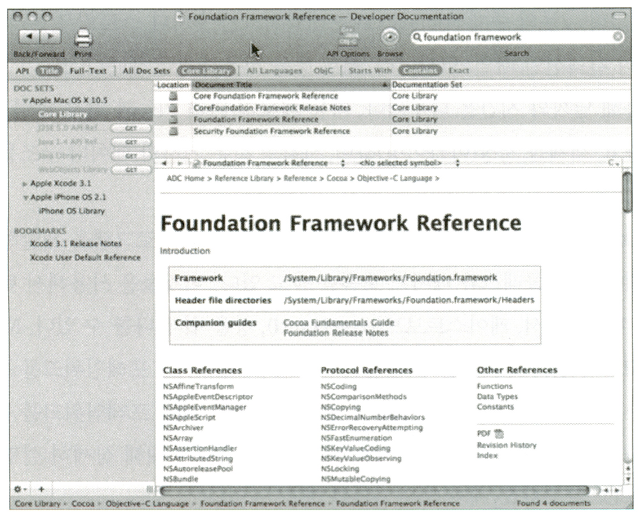This screenshot has width=640, height=516.
Task: Open the C popup at the navigation bar's right
Action: coord(613,163)
